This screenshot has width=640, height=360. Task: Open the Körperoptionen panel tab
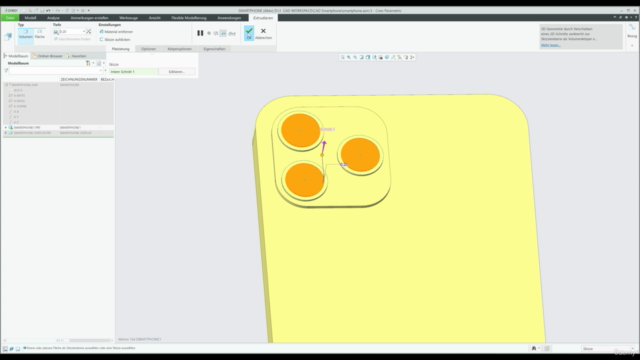click(179, 49)
